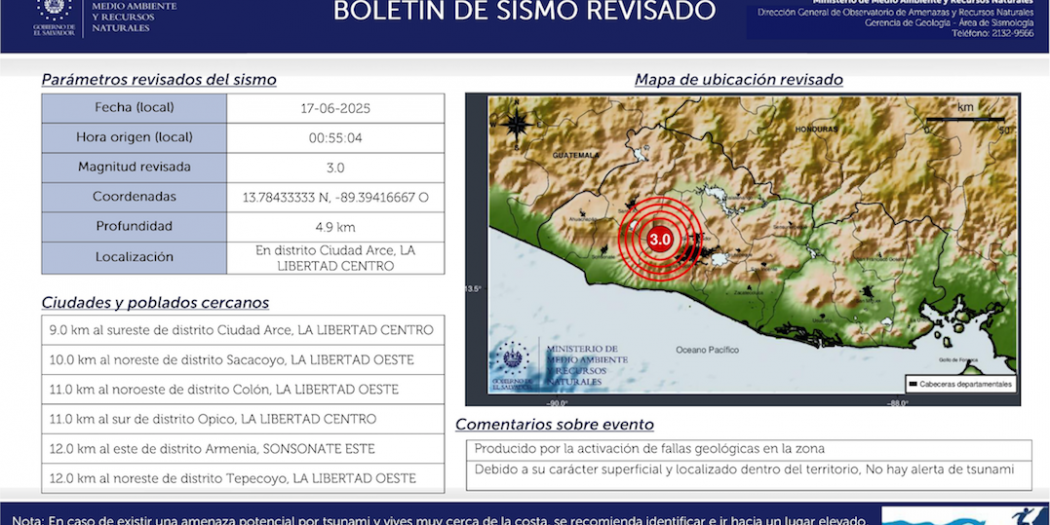Click the Oceano Pacífico label on the map

(707, 350)
